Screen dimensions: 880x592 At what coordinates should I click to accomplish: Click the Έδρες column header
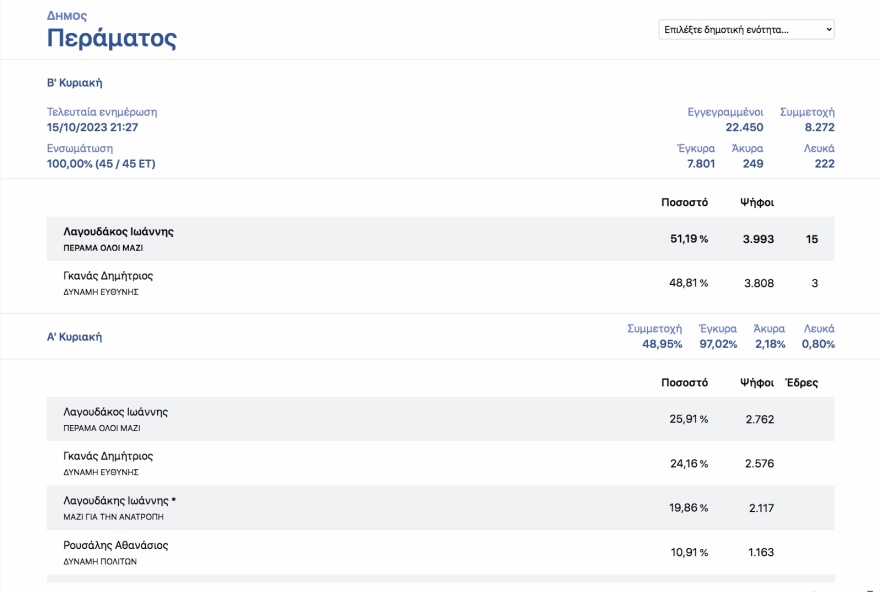tap(801, 383)
